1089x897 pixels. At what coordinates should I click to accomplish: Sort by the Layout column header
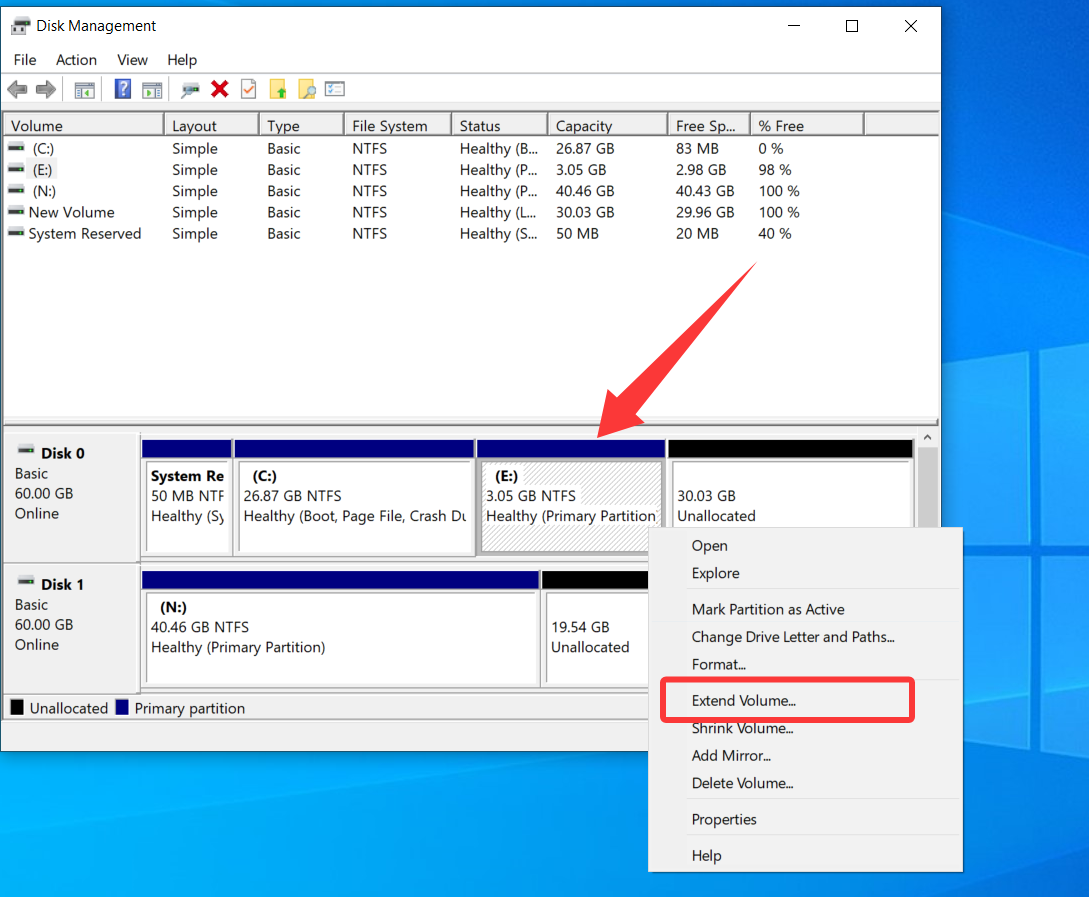pos(212,126)
